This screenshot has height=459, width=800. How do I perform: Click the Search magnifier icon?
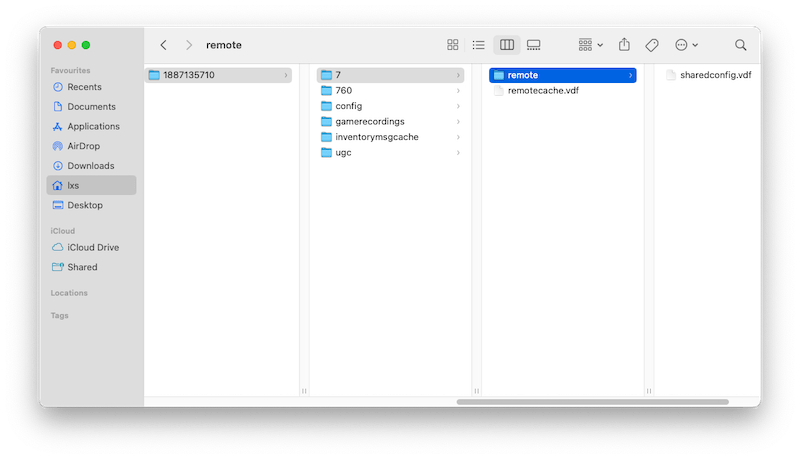tap(741, 45)
